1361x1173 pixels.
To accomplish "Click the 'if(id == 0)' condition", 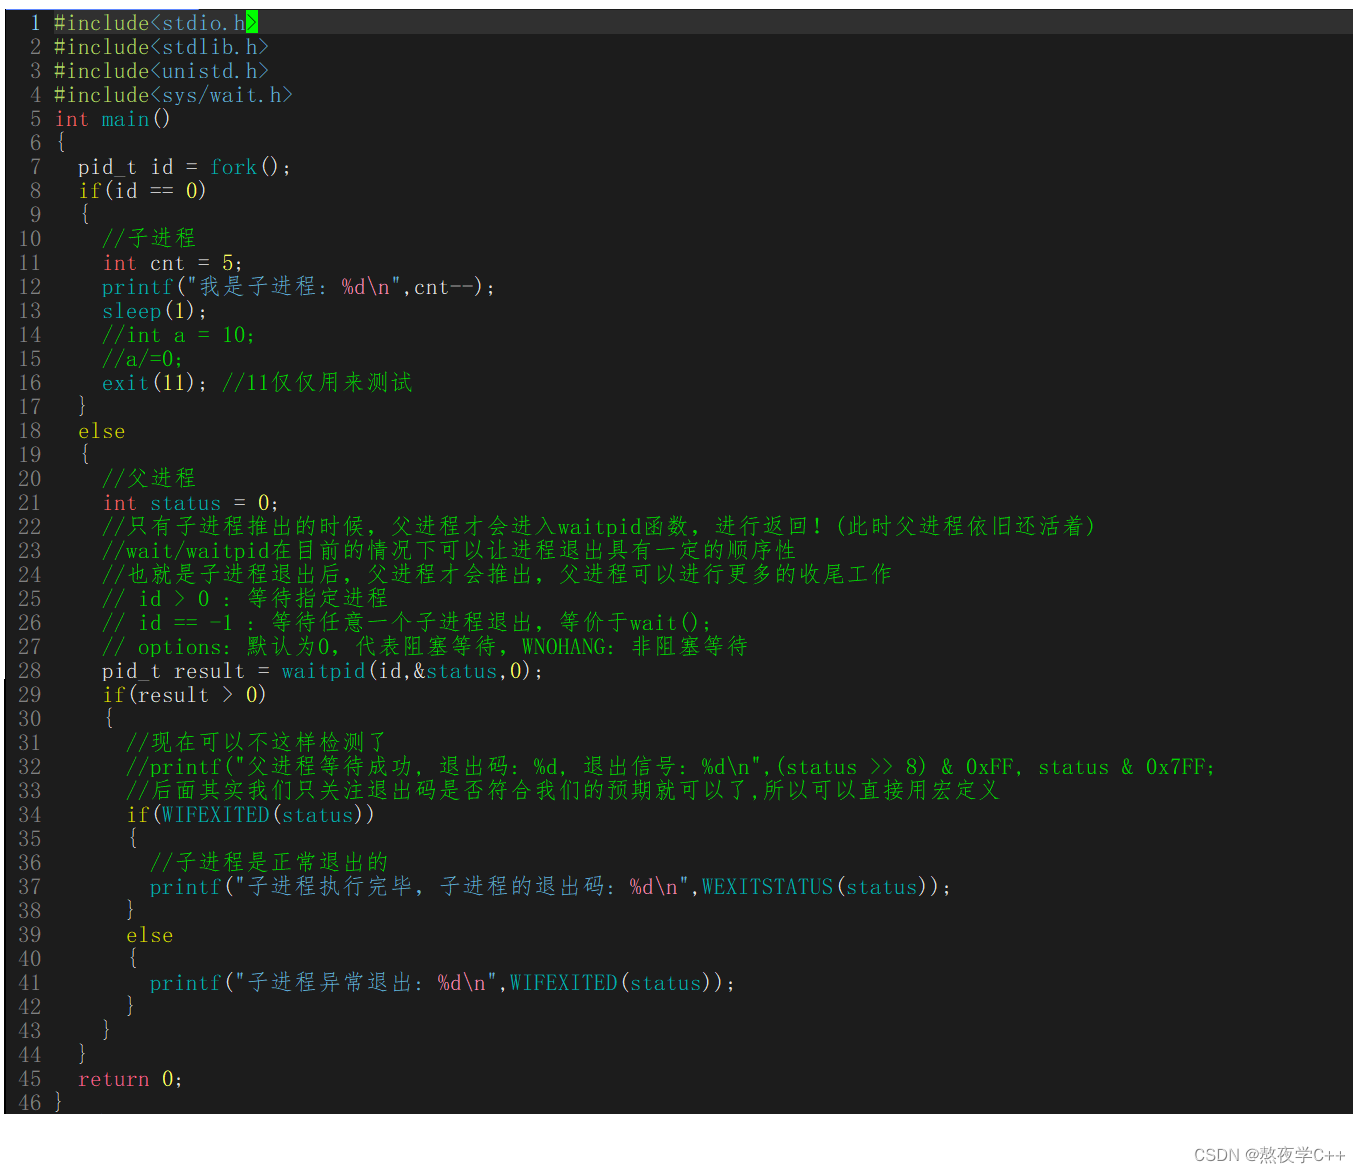I will [x=142, y=190].
